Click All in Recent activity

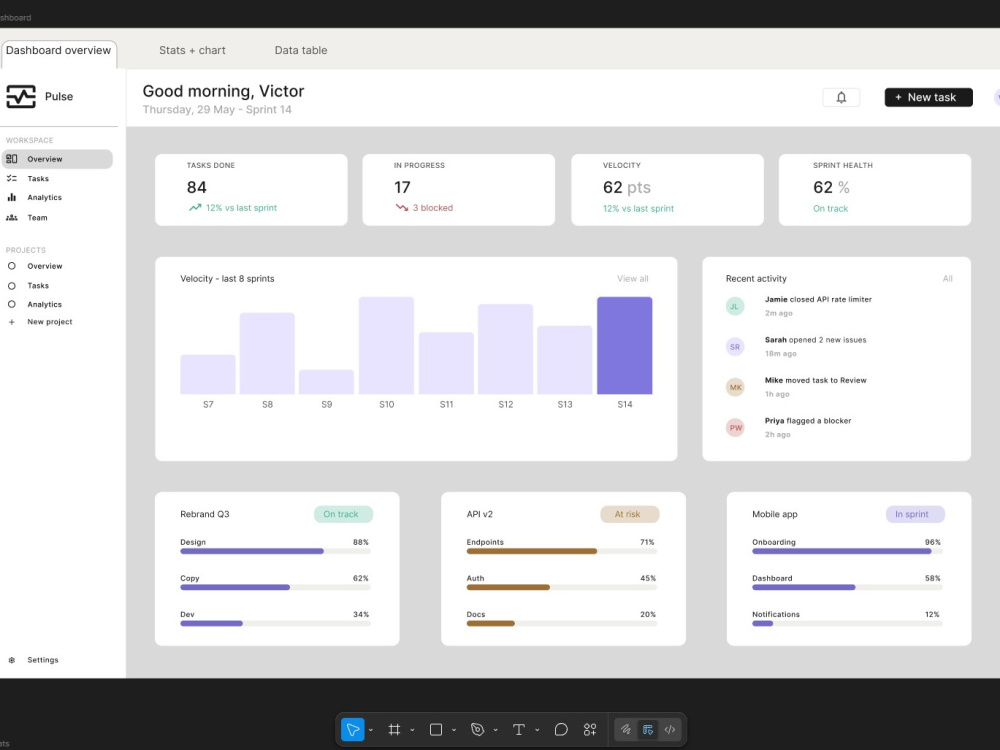coord(947,279)
